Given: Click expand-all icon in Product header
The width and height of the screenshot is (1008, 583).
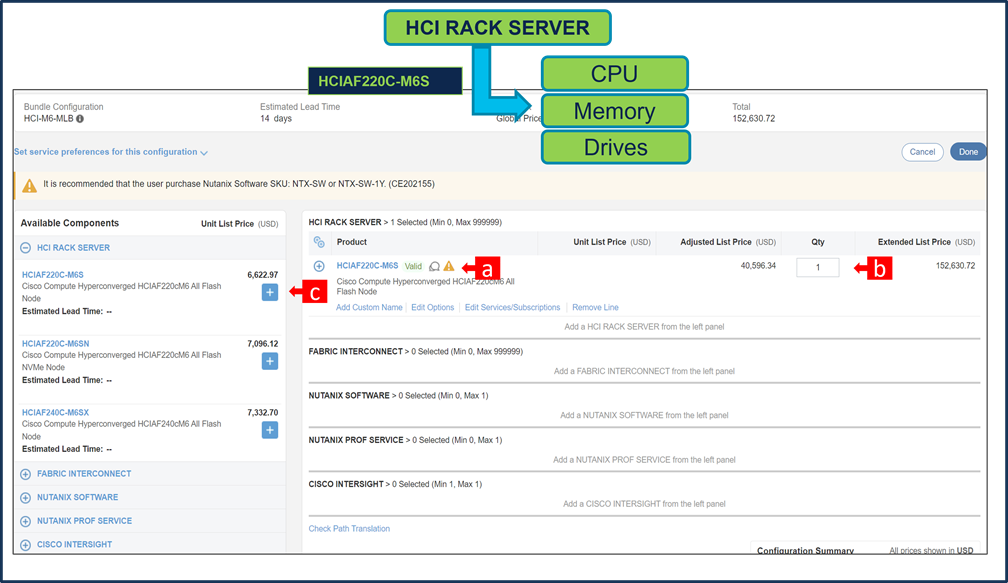Looking at the screenshot, I should coord(319,242).
